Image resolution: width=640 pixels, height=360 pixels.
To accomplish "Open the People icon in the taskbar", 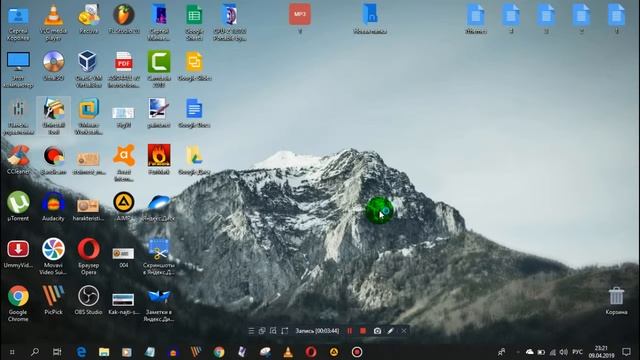I will tap(502, 352).
